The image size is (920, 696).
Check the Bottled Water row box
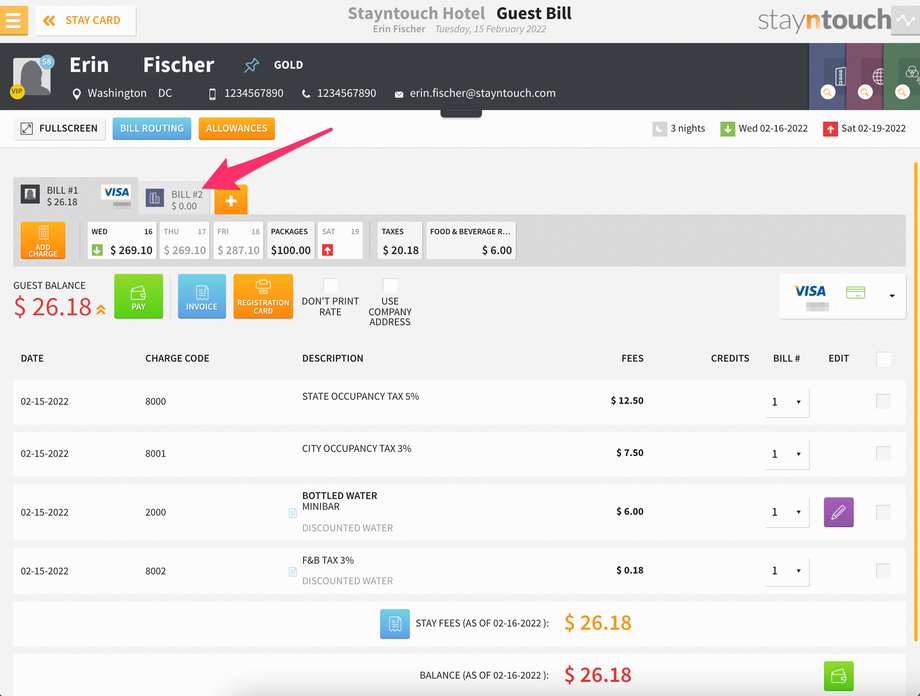click(883, 512)
